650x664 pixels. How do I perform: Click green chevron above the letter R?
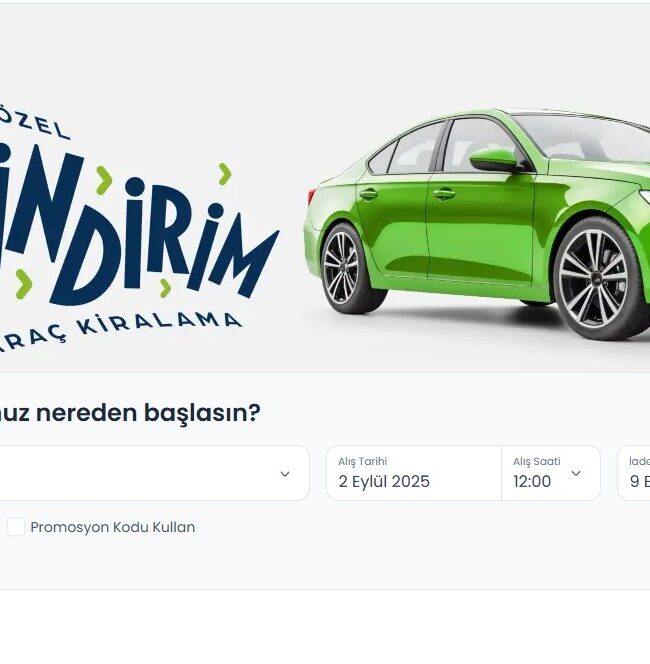225,174
